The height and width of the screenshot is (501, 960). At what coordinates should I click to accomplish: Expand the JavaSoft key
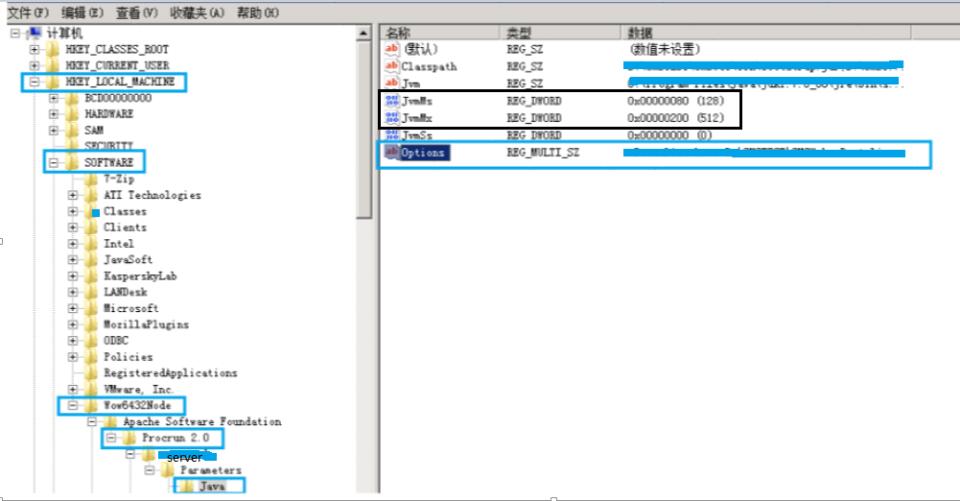pos(73,260)
